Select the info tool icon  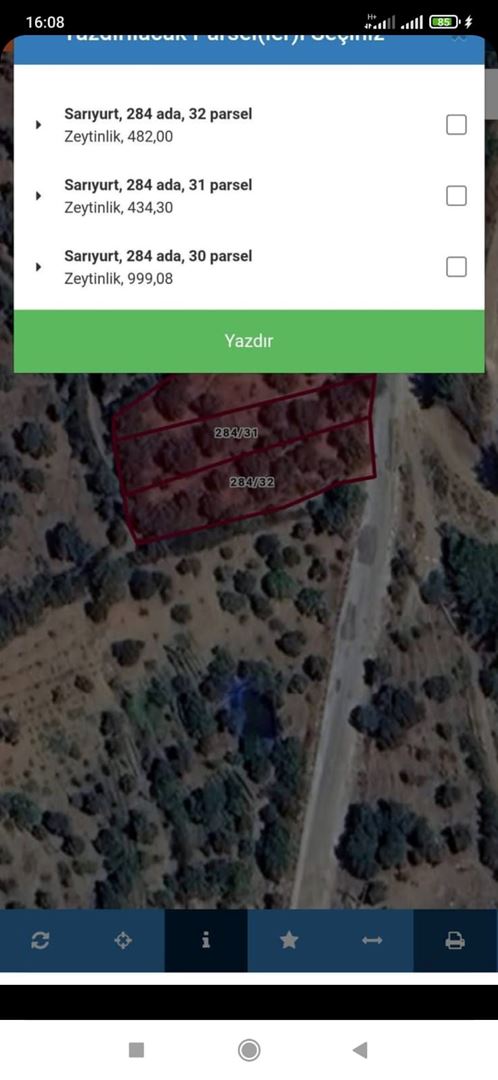[x=206, y=940]
